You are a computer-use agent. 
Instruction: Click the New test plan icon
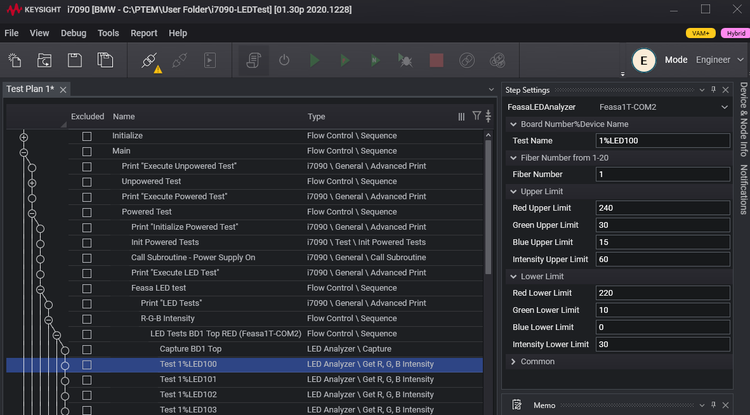pos(14,61)
